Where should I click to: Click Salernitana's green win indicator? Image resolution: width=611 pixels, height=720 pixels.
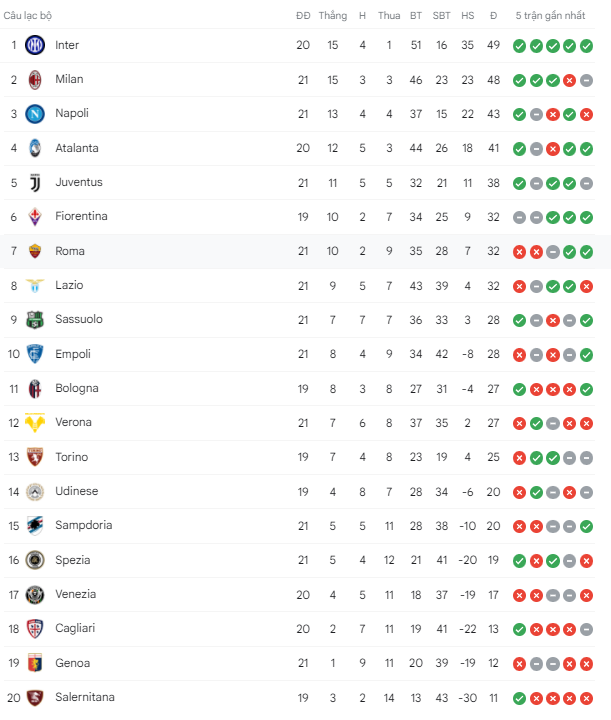[519, 698]
